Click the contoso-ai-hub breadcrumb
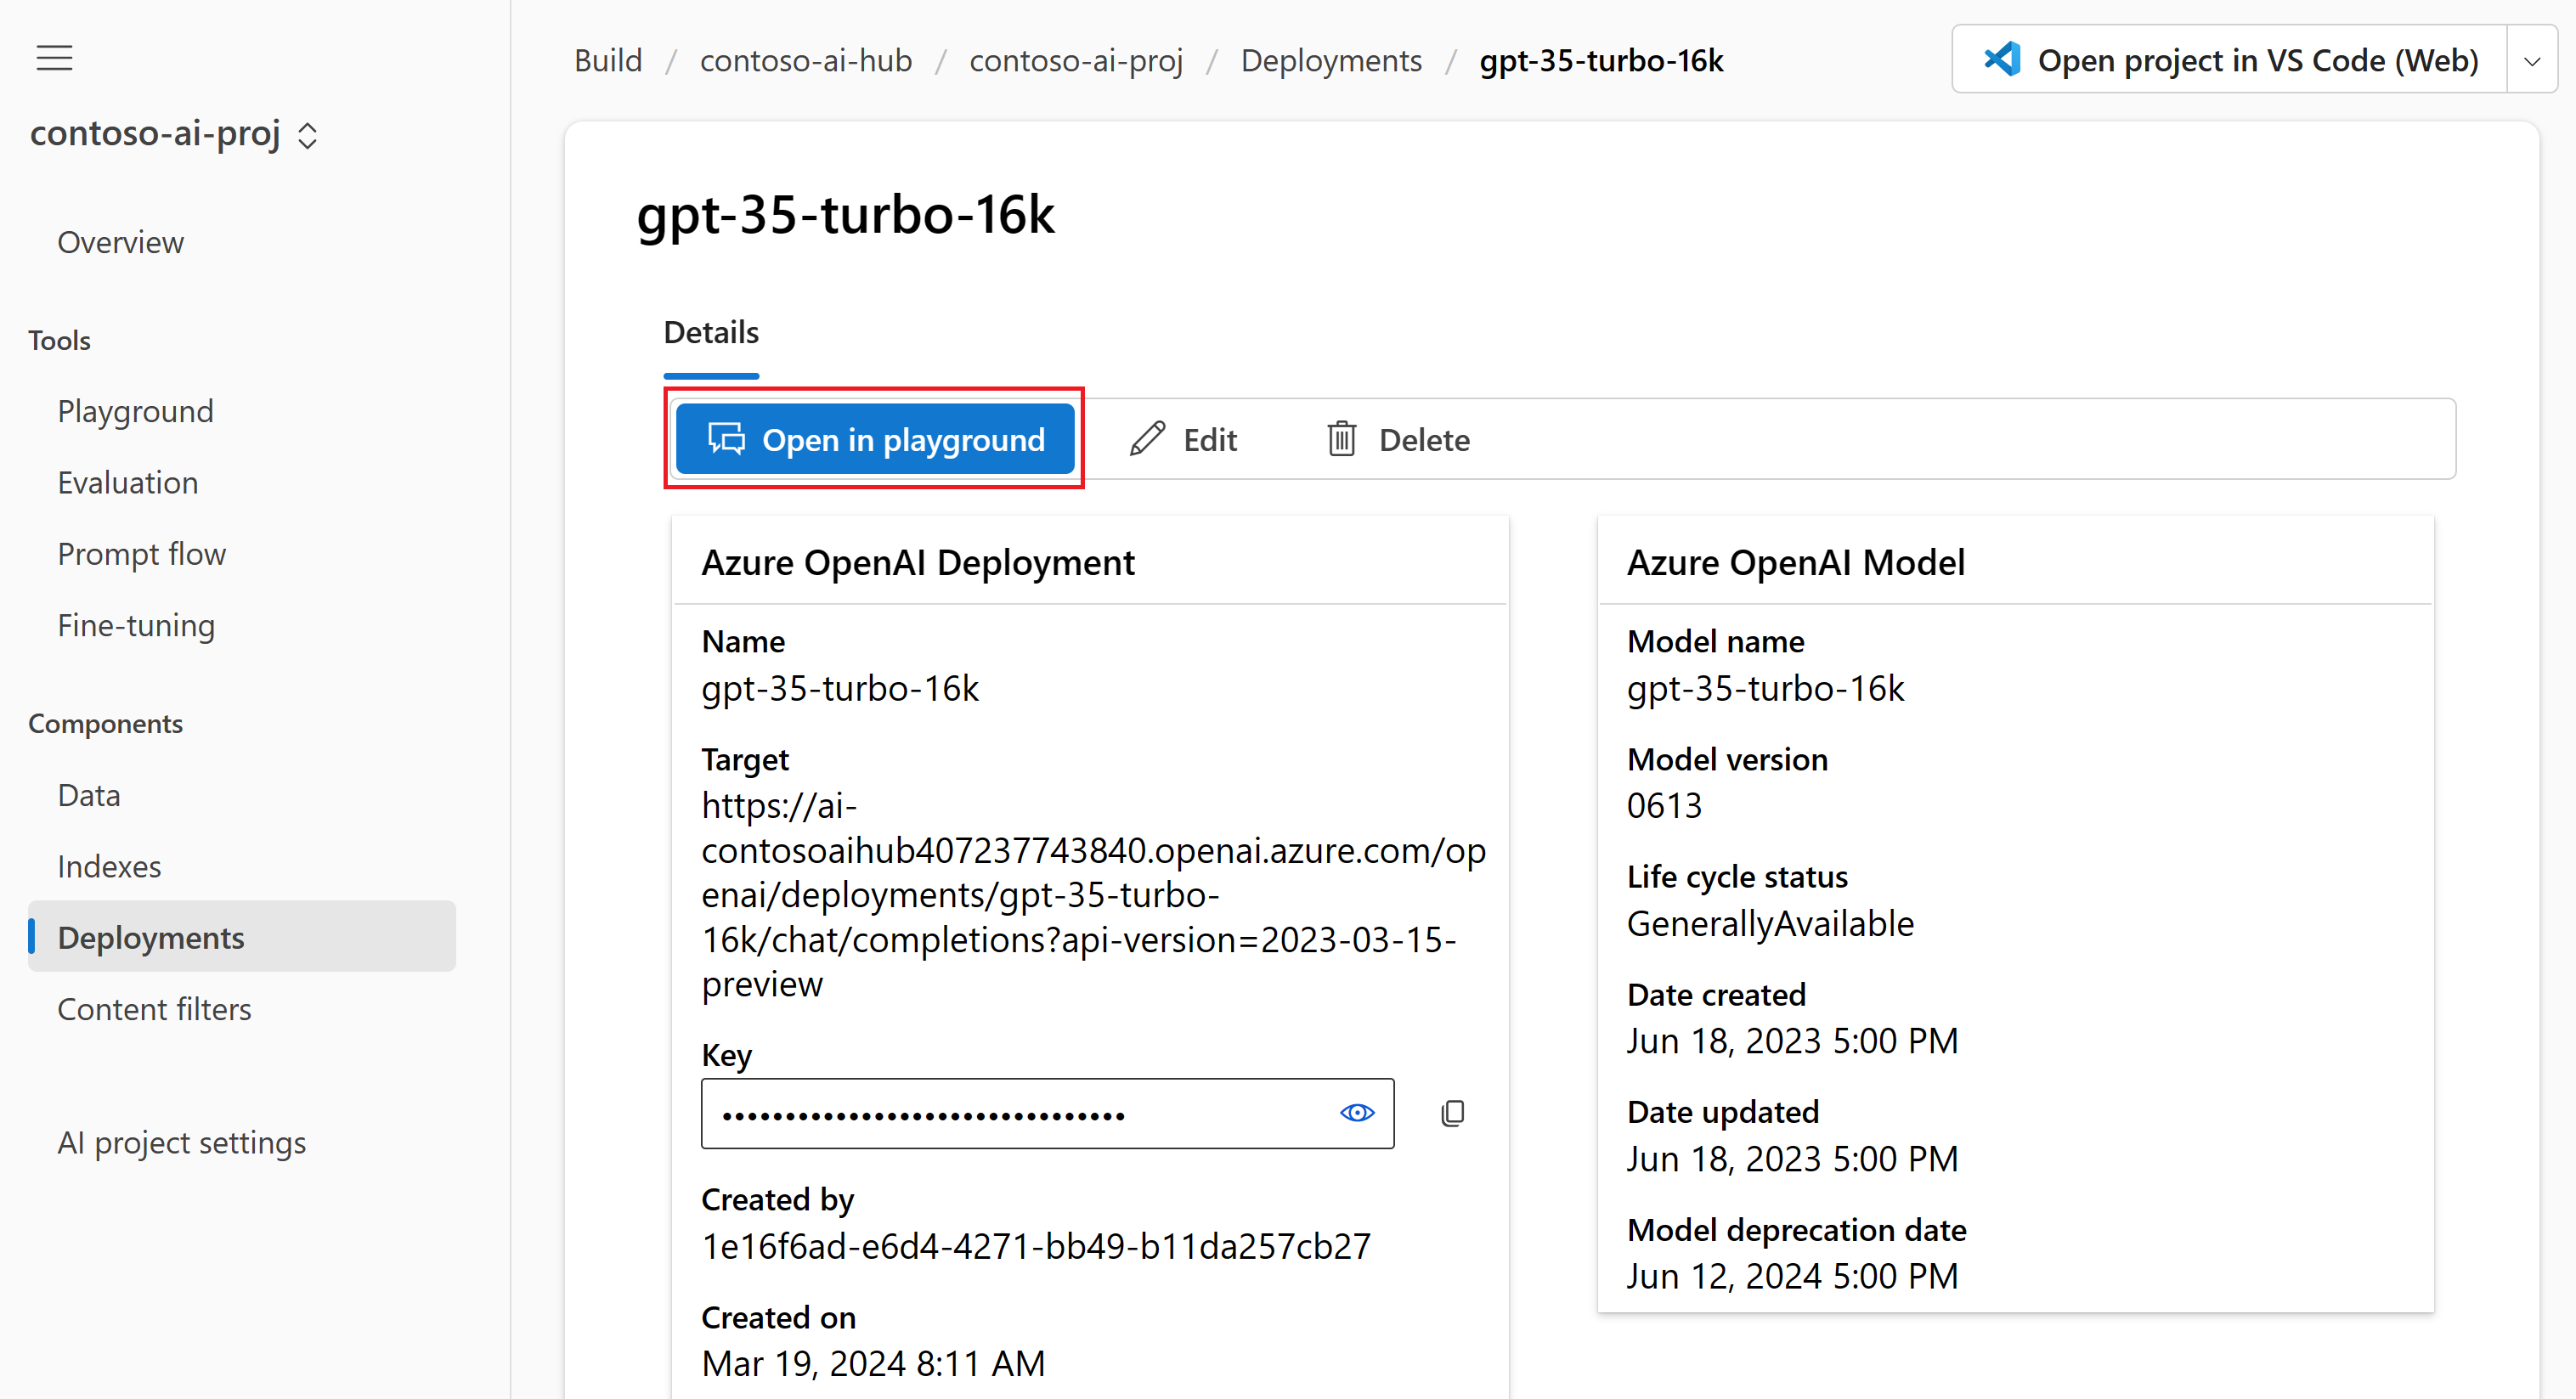This screenshot has width=2576, height=1399. [x=806, y=60]
